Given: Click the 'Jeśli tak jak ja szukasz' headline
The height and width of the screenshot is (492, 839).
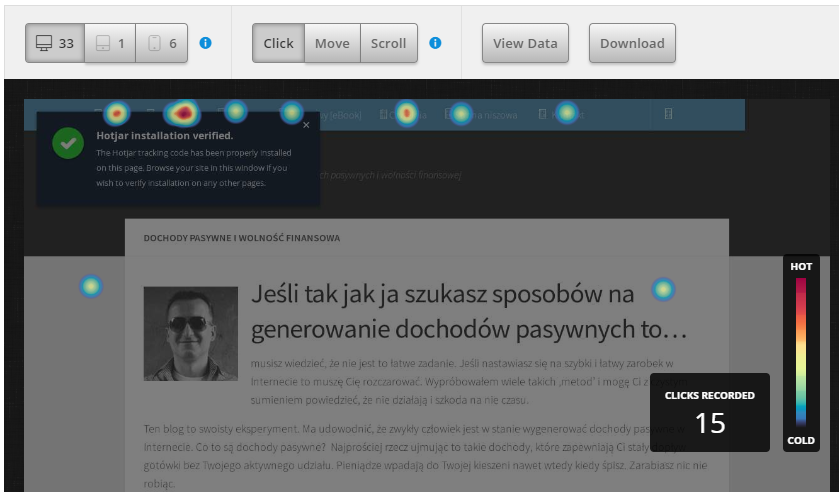Looking at the screenshot, I should [x=469, y=311].
